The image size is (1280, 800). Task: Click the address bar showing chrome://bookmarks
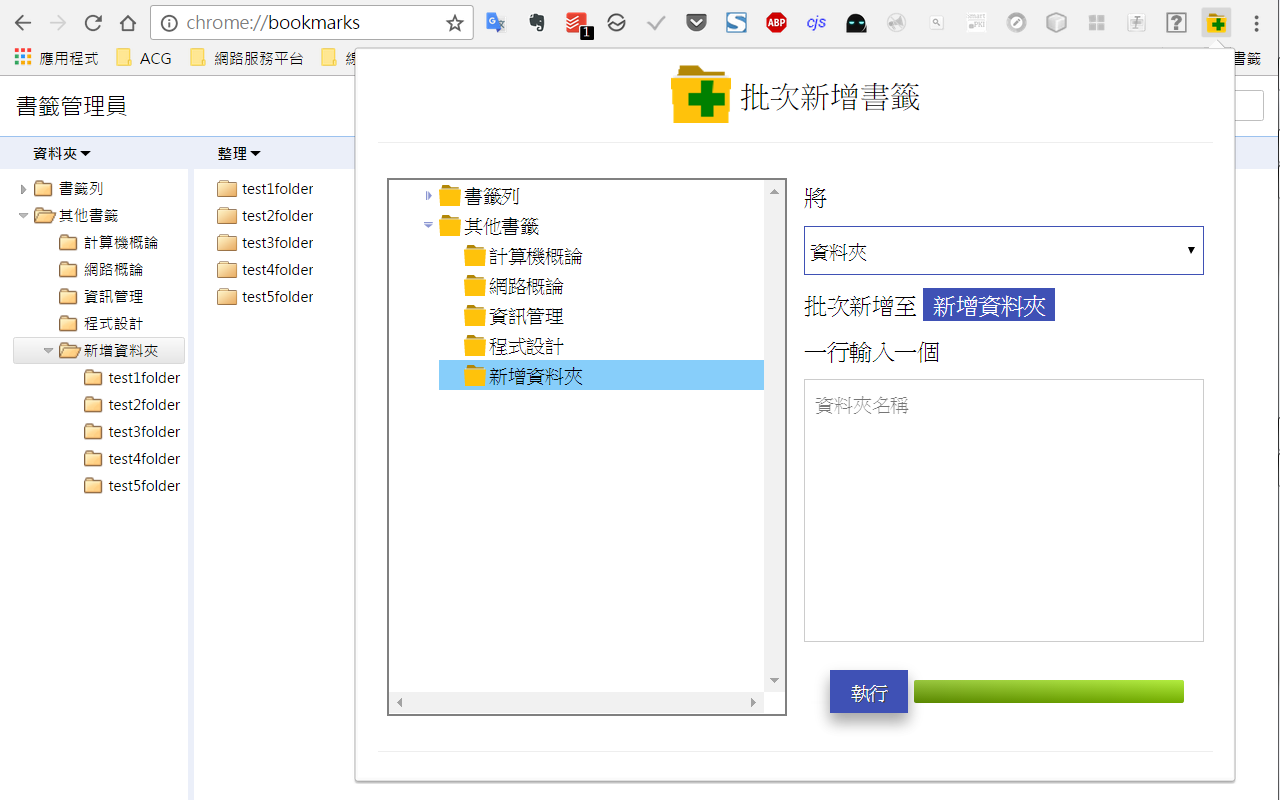click(310, 23)
